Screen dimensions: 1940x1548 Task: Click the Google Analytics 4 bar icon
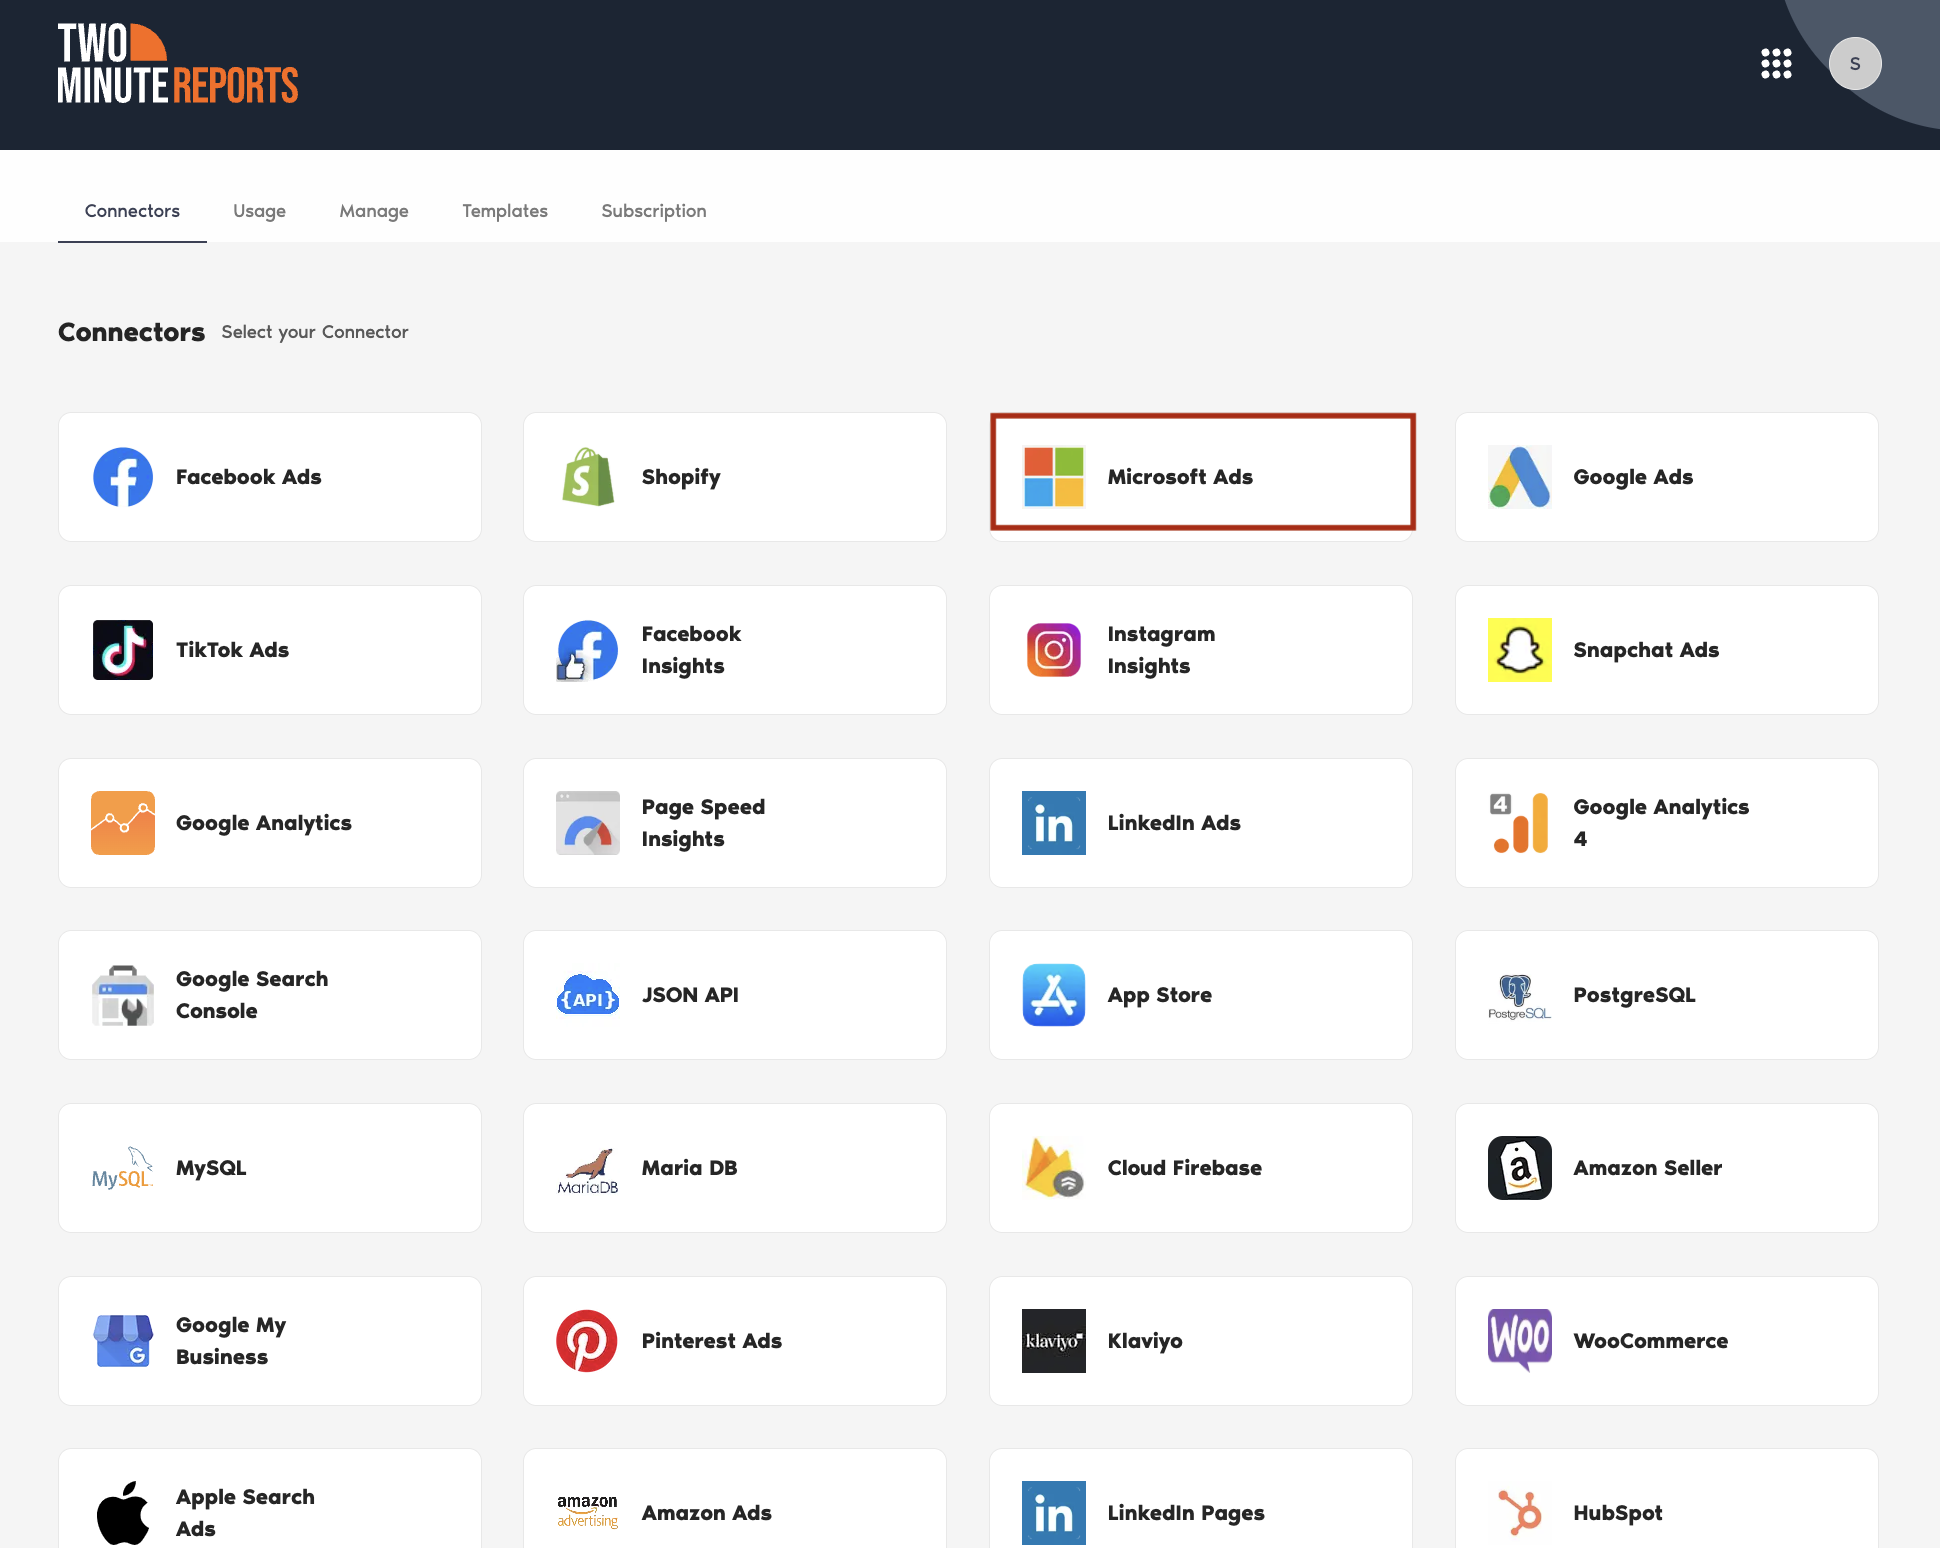pos(1520,823)
